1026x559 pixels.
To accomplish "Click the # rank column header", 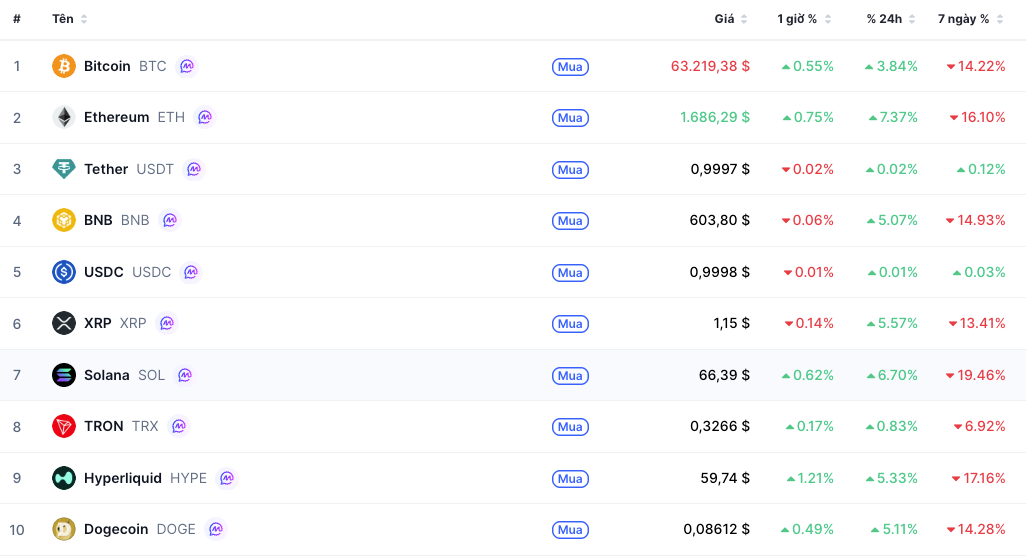I will tap(17, 19).
